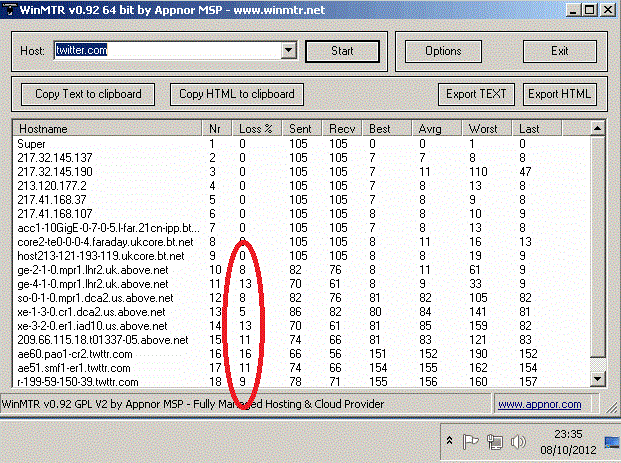This screenshot has width=621, height=463.
Task: Copy HTML to clipboard
Action: 237,94
